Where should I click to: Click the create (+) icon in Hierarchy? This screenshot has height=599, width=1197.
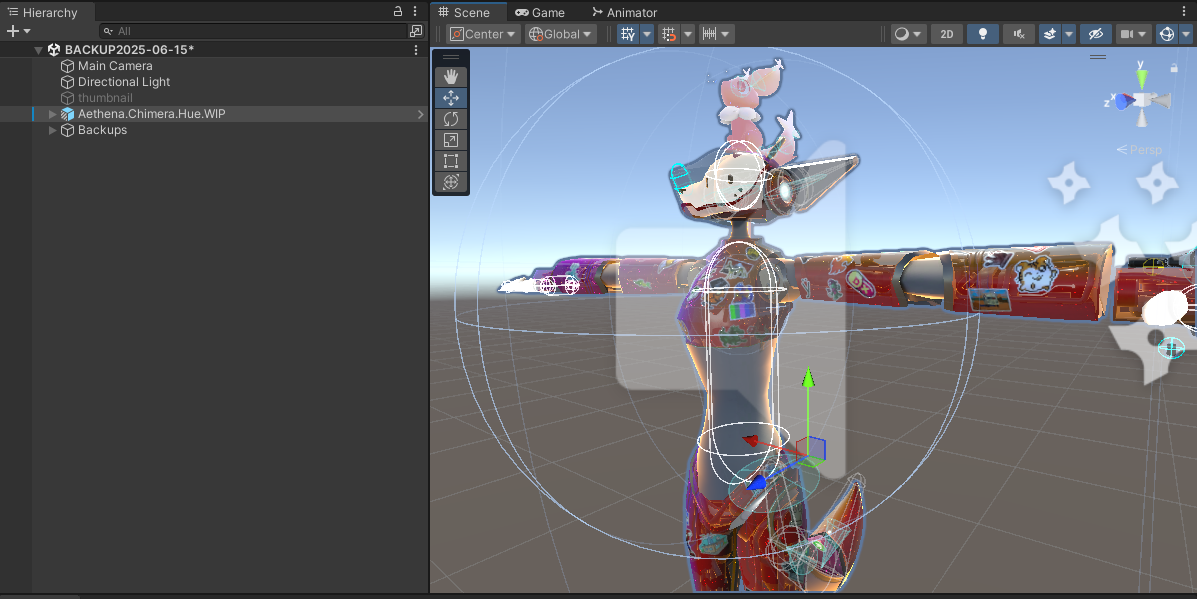click(10, 31)
